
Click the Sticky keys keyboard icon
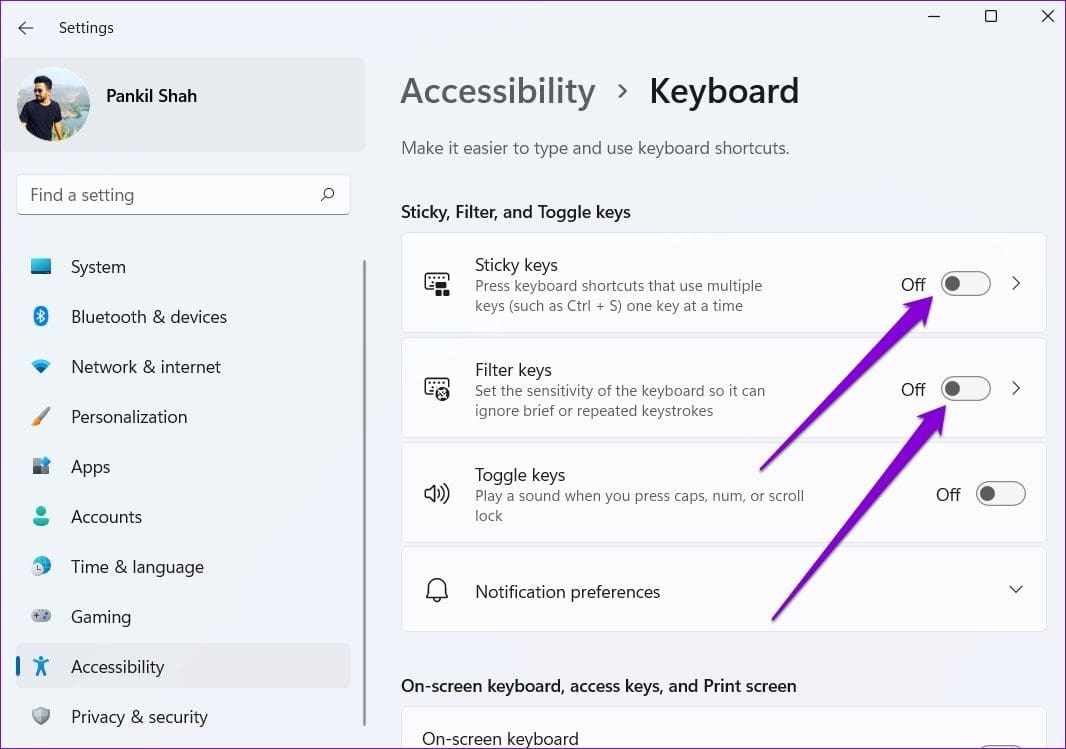[x=437, y=284]
